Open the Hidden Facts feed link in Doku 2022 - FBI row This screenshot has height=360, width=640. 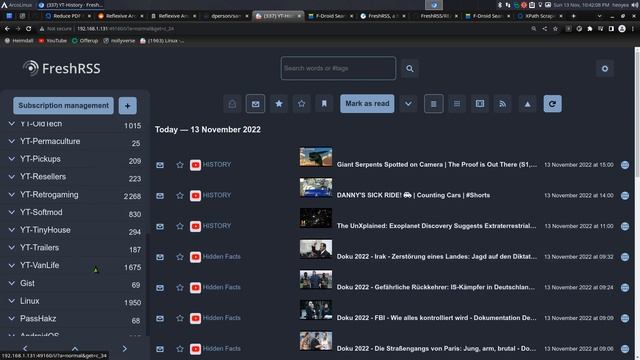[x=222, y=318]
